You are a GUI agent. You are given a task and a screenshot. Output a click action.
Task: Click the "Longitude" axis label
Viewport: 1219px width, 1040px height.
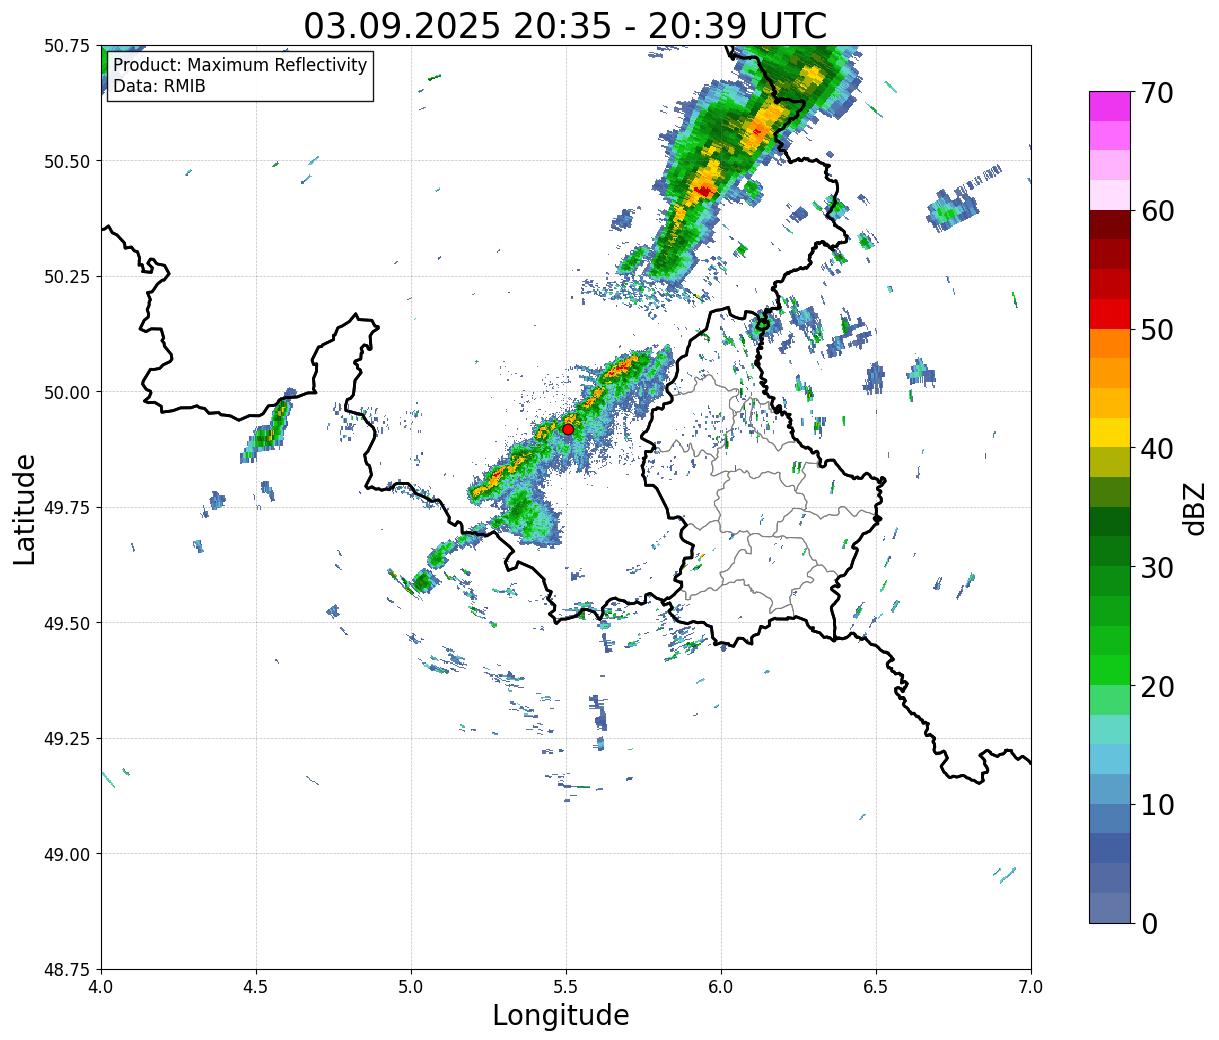click(561, 1015)
